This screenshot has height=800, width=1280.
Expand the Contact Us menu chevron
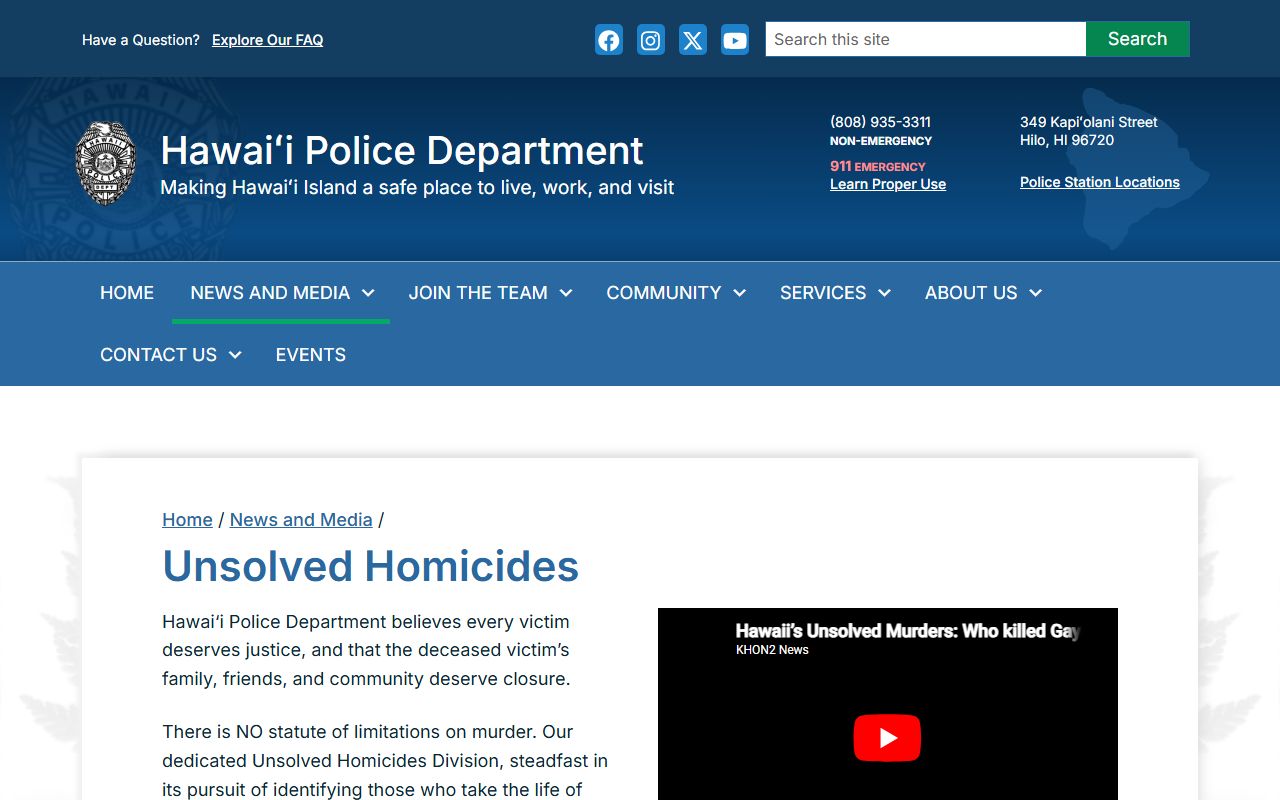click(x=235, y=355)
